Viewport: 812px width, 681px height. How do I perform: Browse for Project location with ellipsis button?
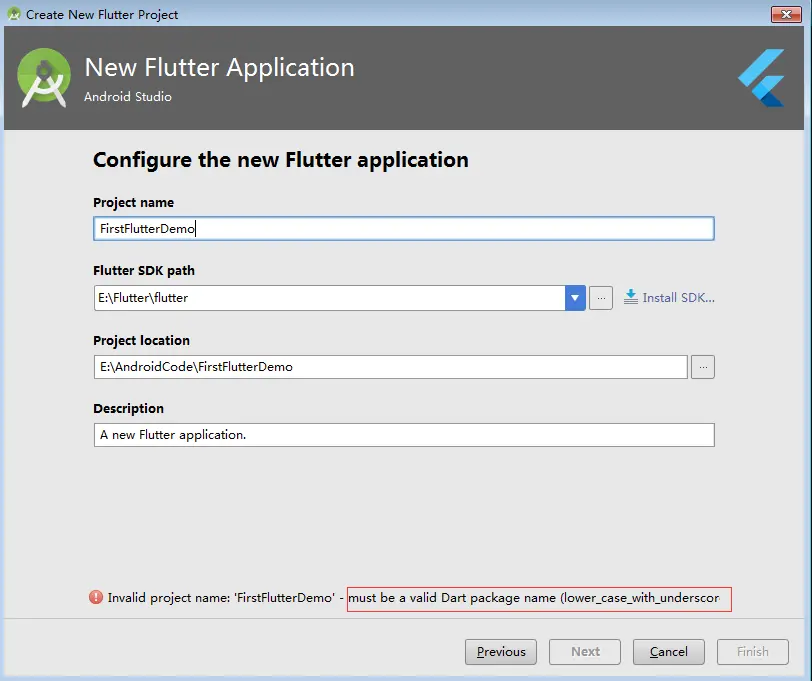click(x=703, y=367)
